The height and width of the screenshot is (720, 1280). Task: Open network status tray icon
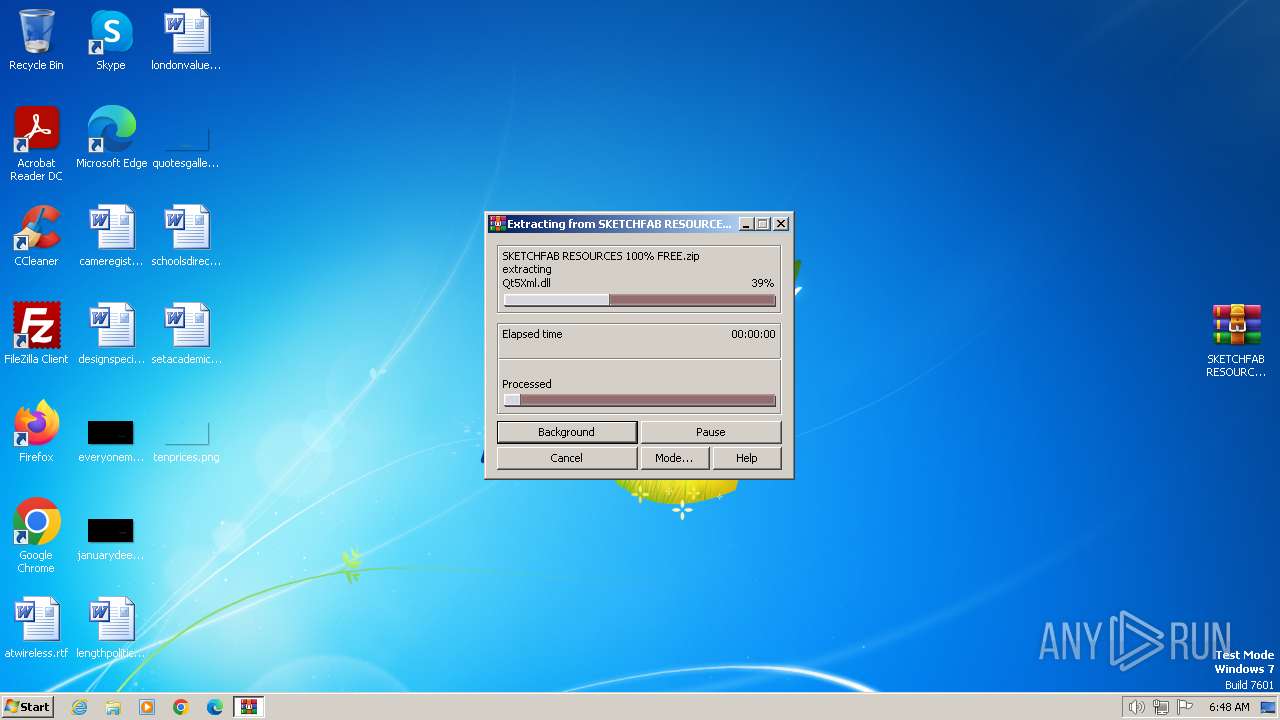coord(1161,707)
